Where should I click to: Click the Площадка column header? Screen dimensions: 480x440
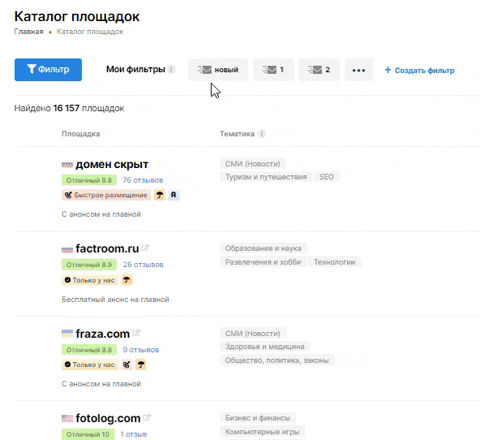point(81,134)
